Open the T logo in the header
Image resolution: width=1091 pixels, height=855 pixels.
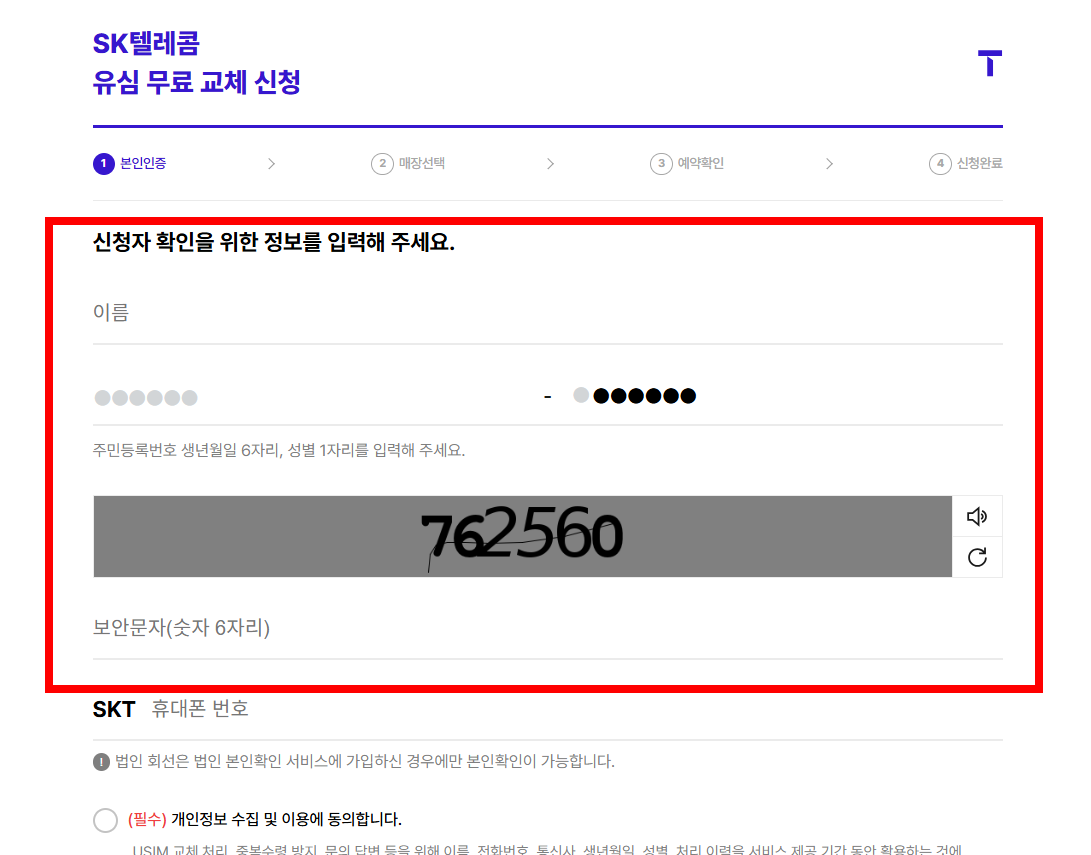click(989, 63)
